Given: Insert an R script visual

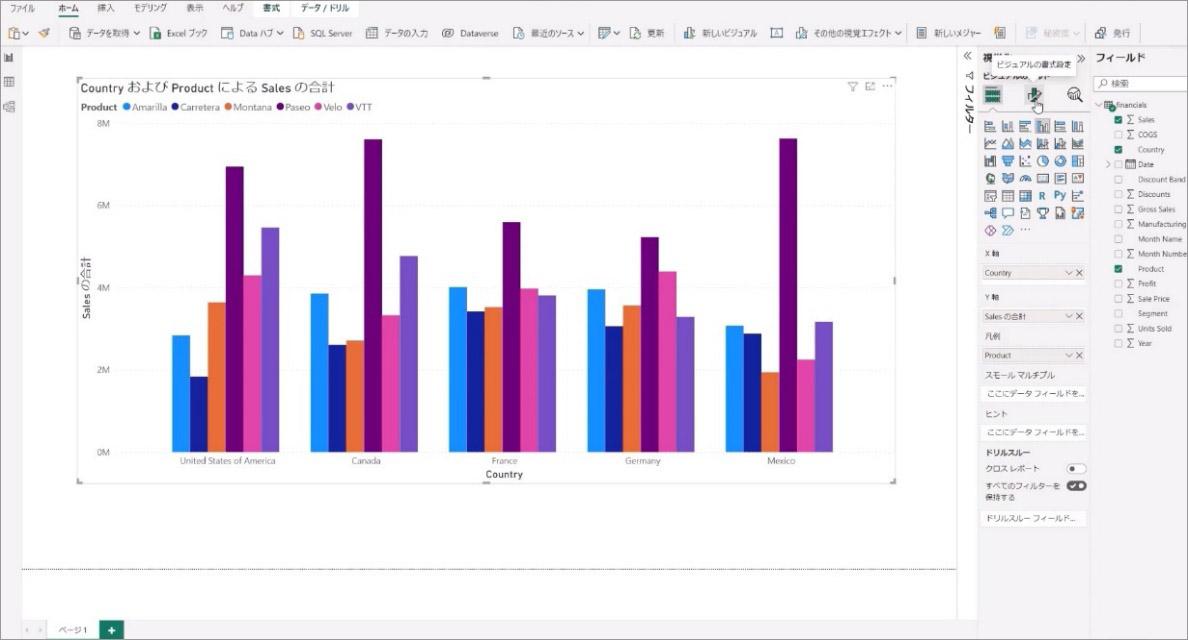Looking at the screenshot, I should pos(1041,196).
